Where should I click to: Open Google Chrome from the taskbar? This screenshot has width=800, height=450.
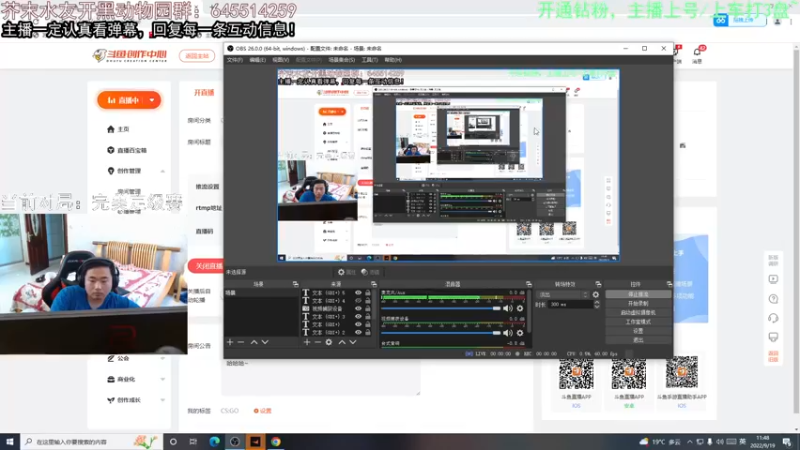[x=276, y=442]
